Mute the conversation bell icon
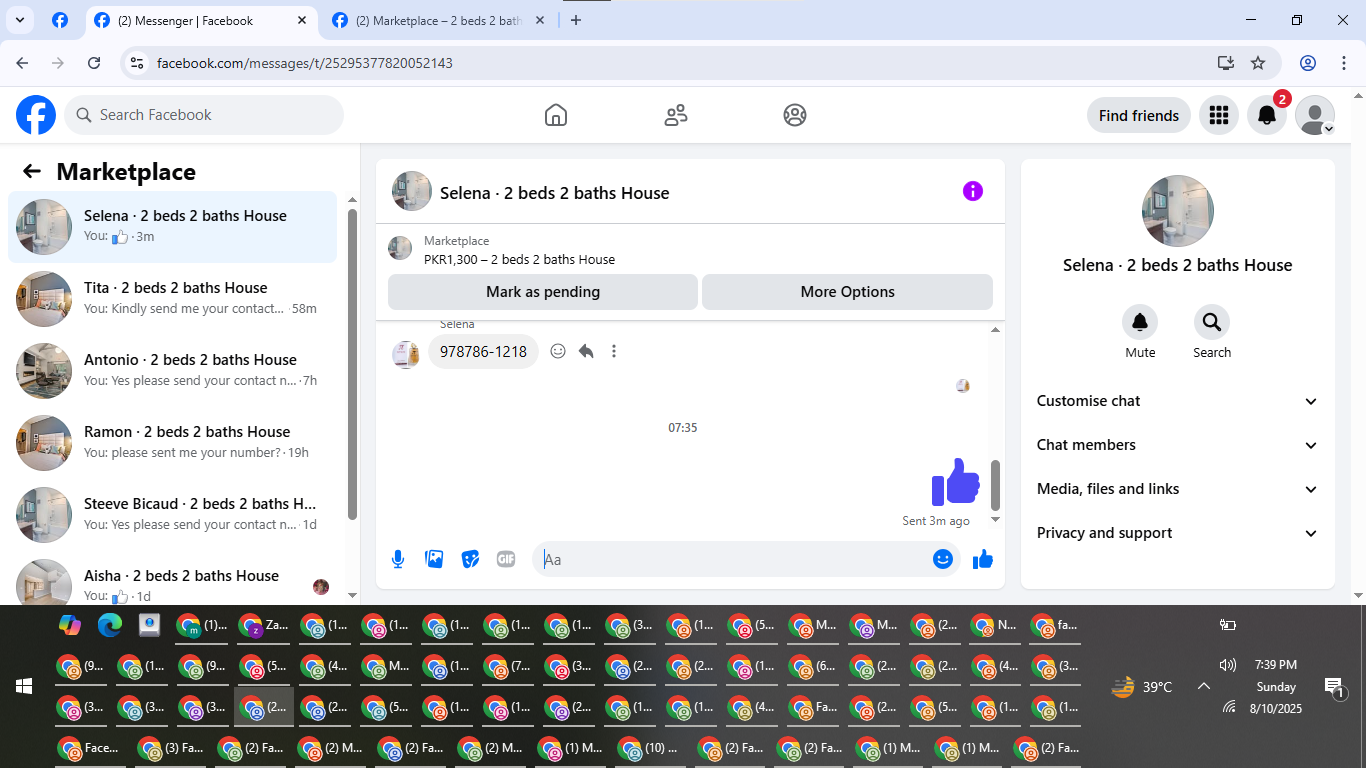This screenshot has height=768, width=1366. tap(1140, 322)
